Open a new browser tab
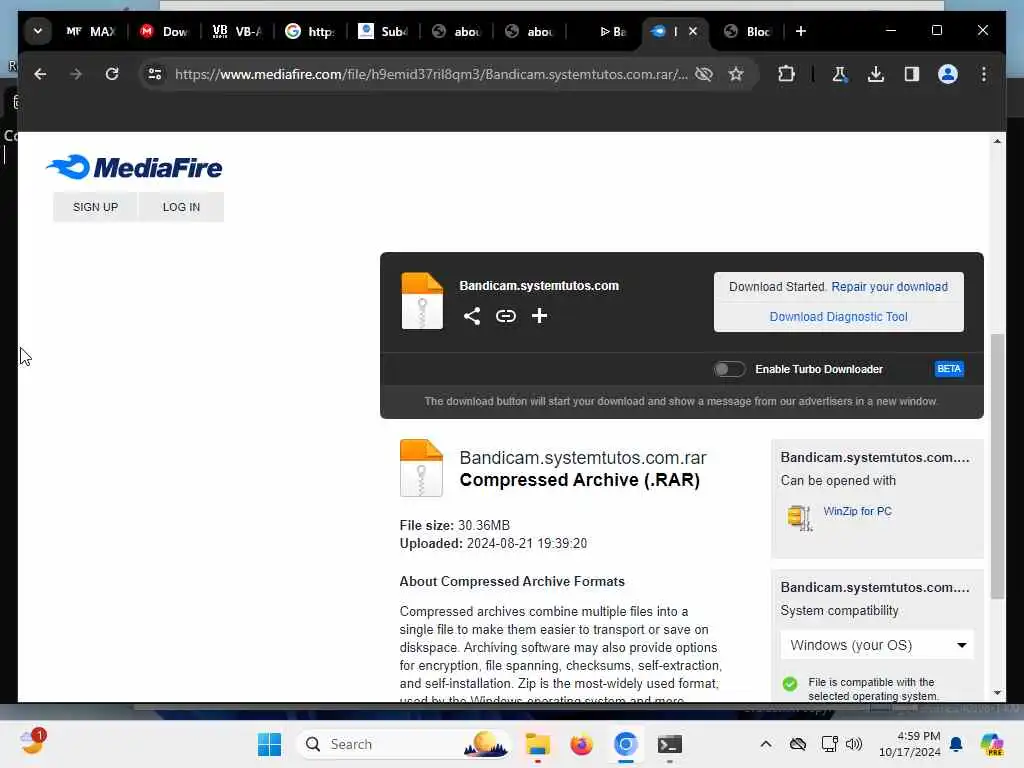Viewport: 1024px width, 768px height. 801,31
